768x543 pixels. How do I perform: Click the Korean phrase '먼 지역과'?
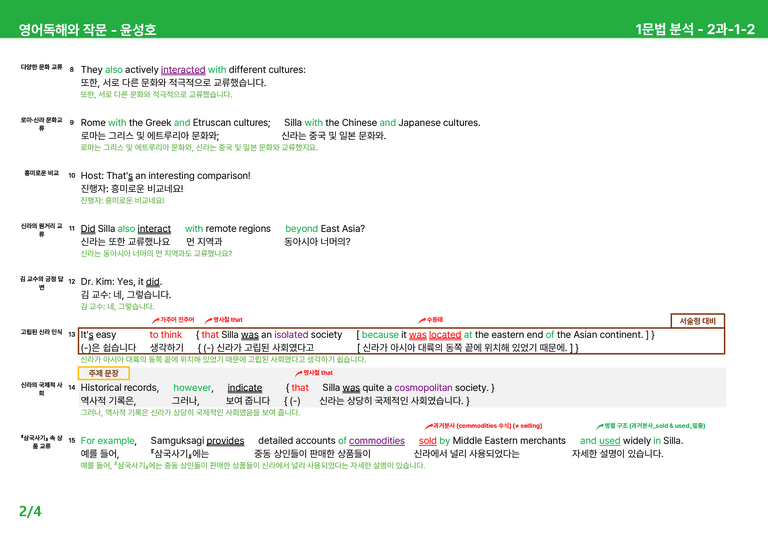click(204, 241)
